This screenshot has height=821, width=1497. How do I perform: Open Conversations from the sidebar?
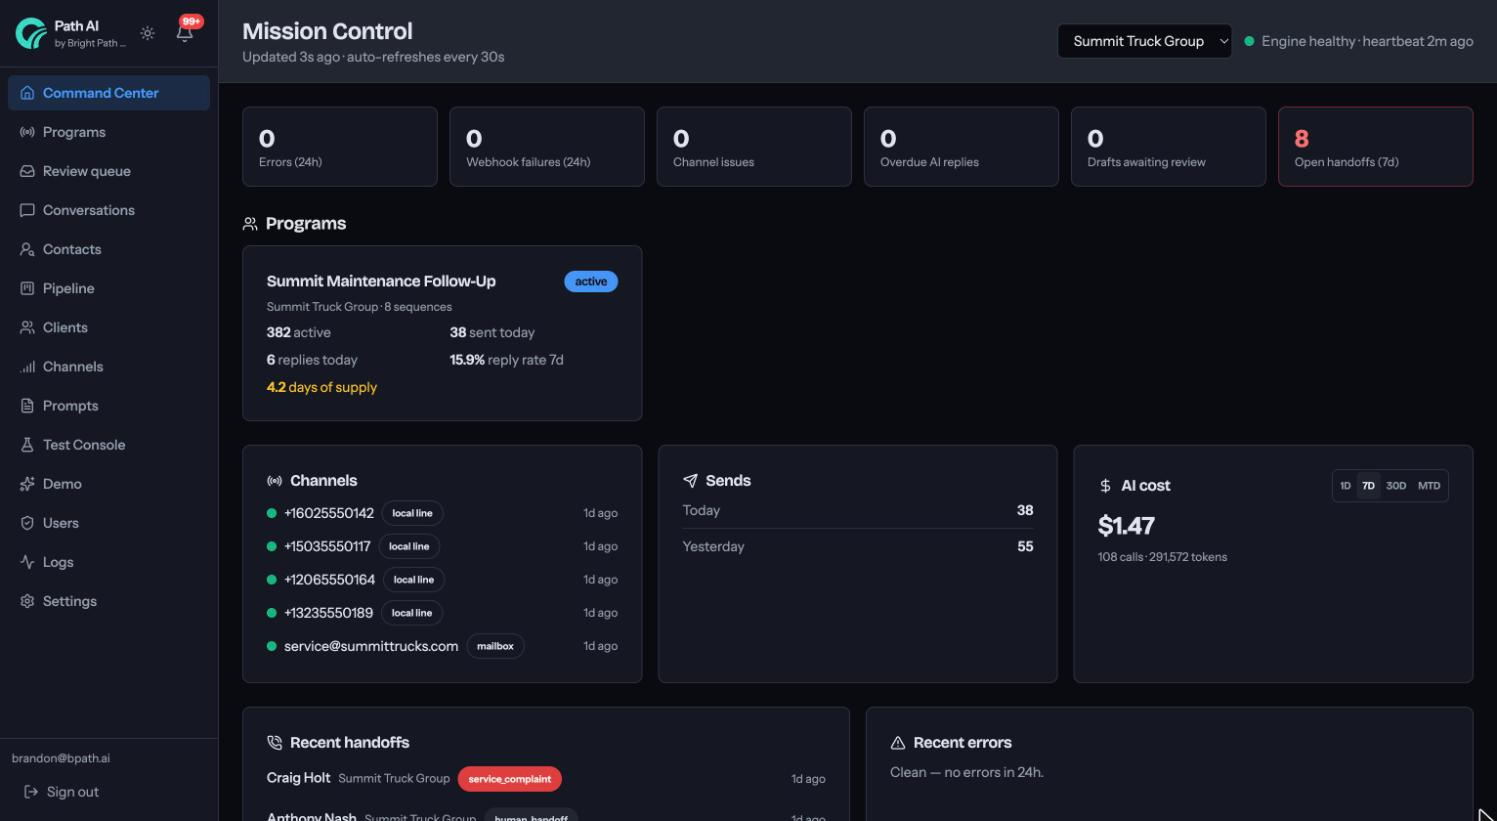(x=109, y=210)
